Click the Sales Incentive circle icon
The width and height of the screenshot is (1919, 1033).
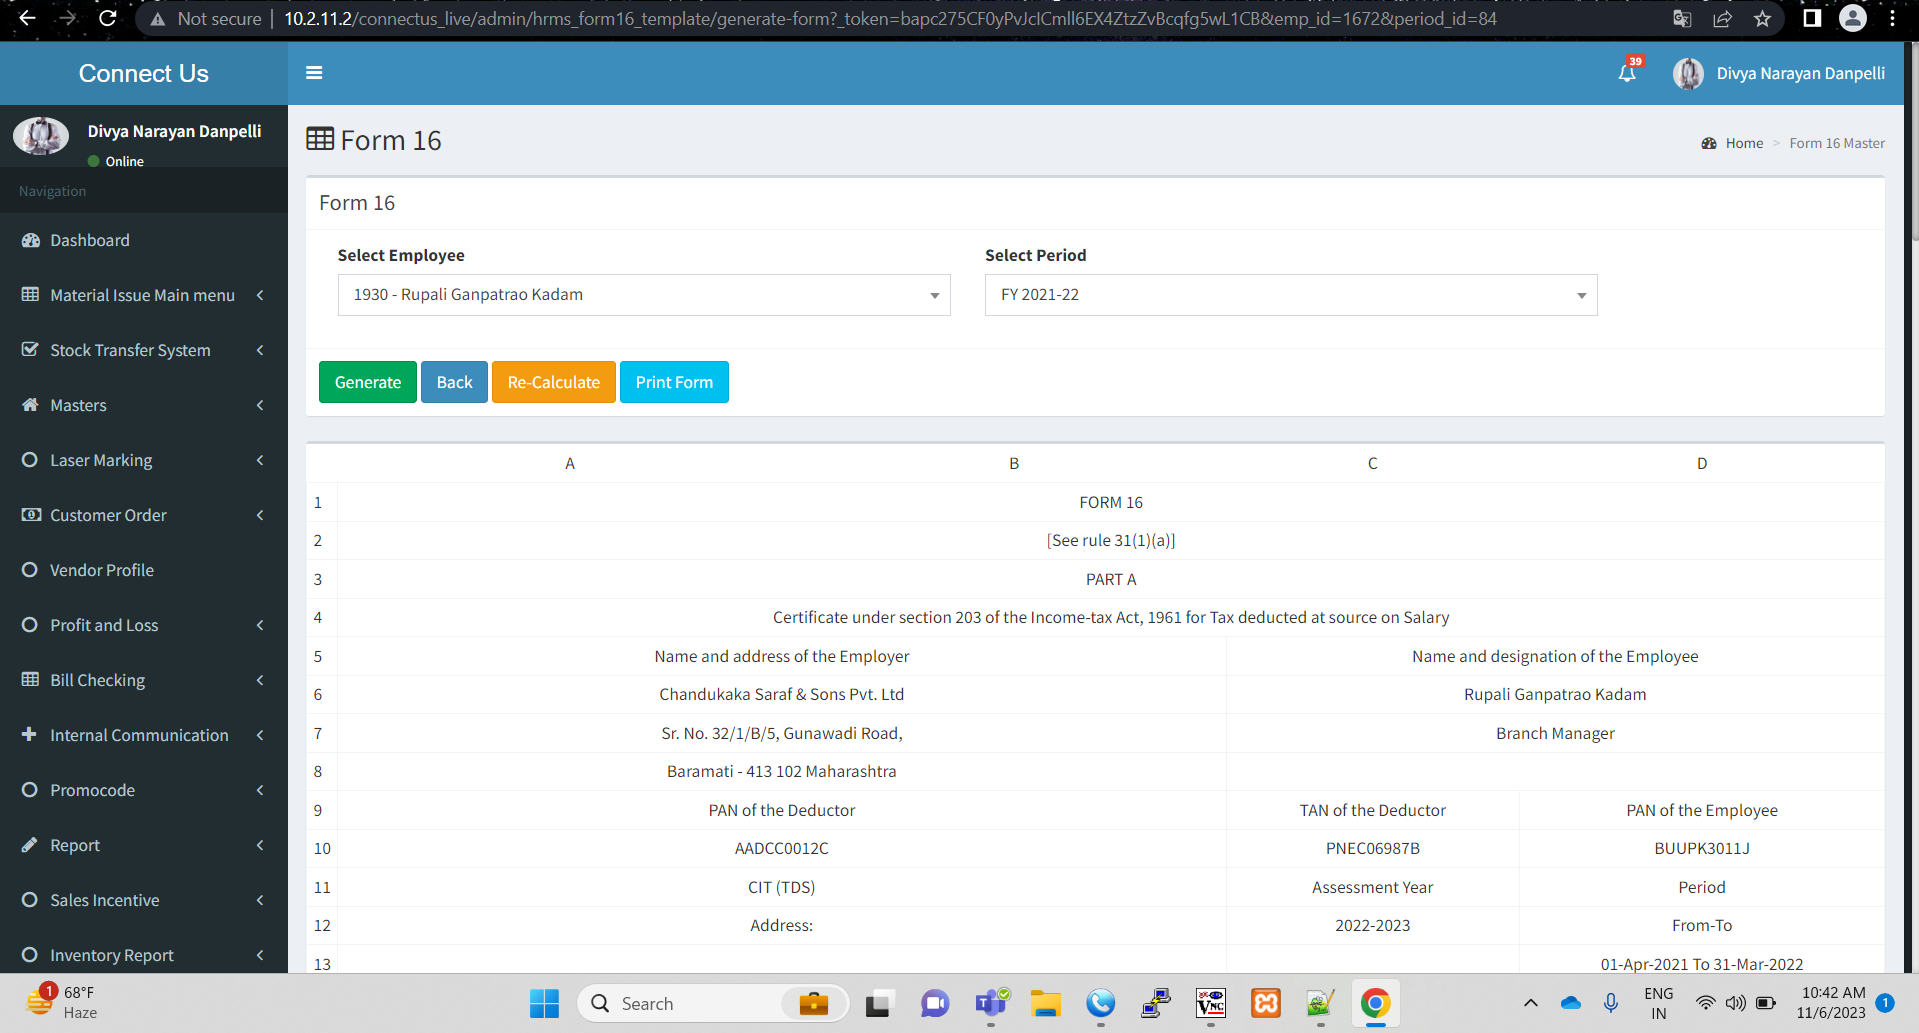30,900
